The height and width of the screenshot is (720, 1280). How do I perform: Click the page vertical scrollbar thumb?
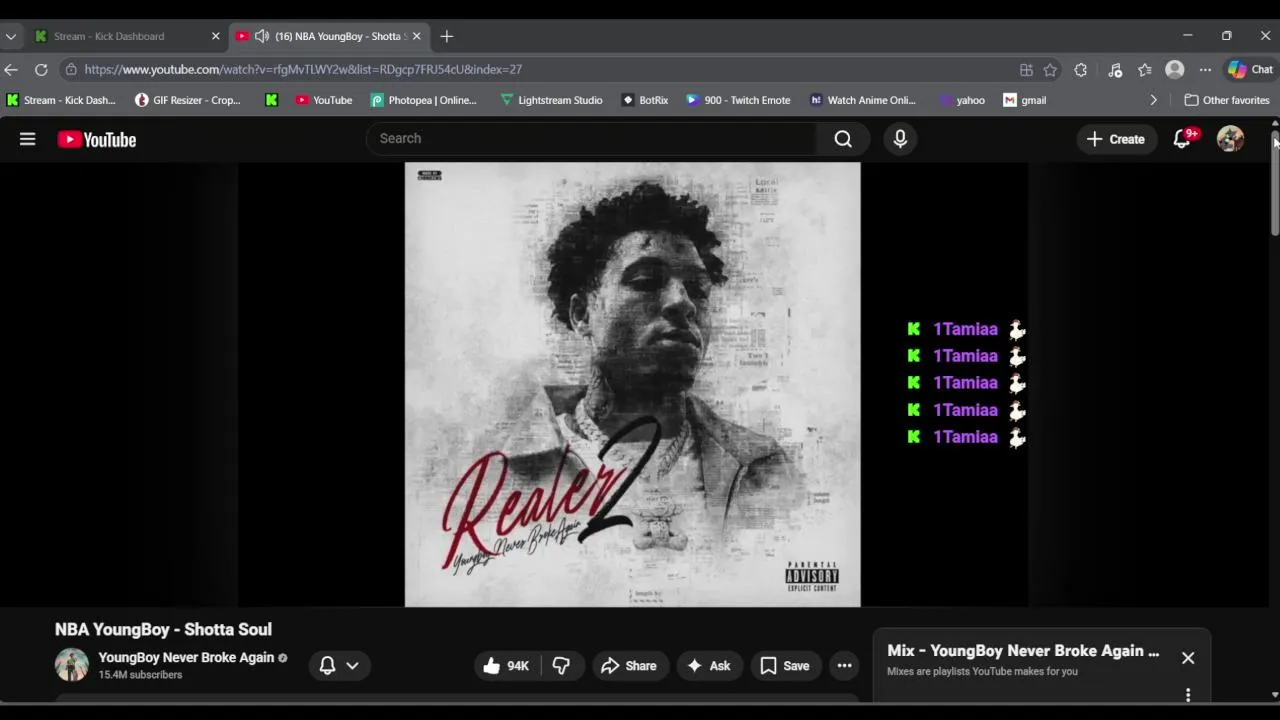(1275, 183)
